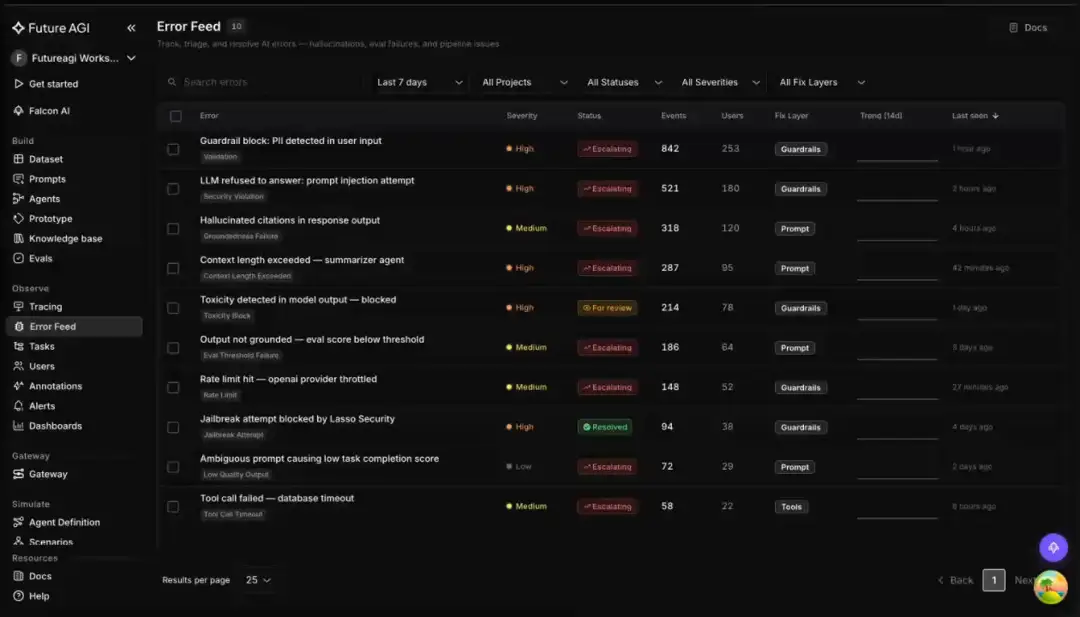Check the Hallucinated citations row checkbox
The width and height of the screenshot is (1080, 617).
click(174, 229)
